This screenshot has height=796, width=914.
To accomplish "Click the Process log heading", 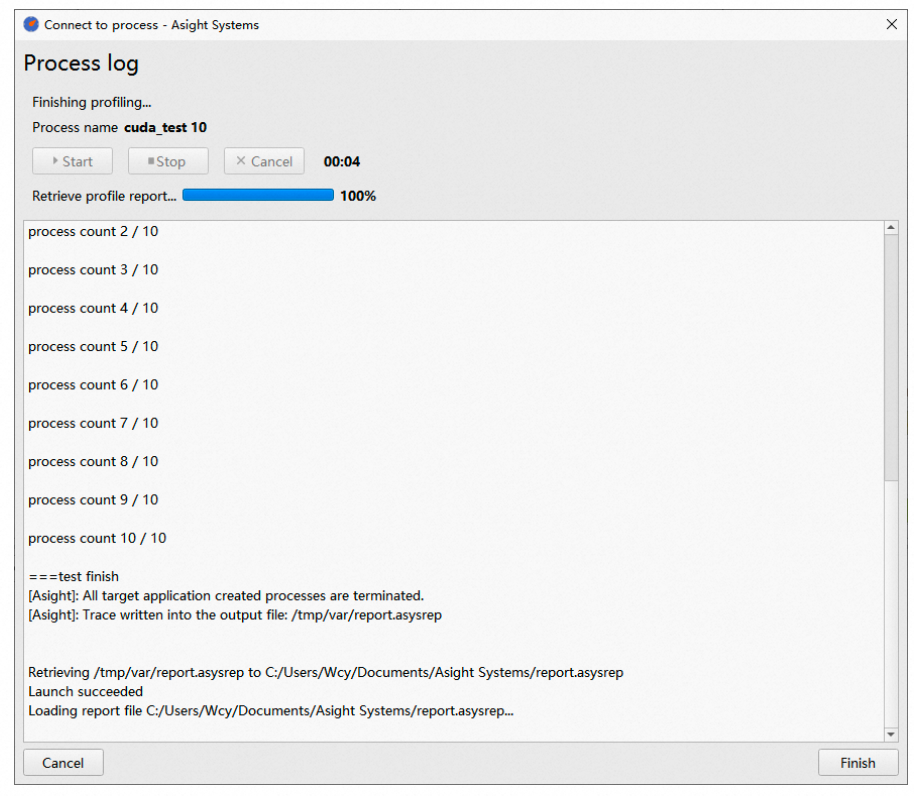I will (81, 63).
